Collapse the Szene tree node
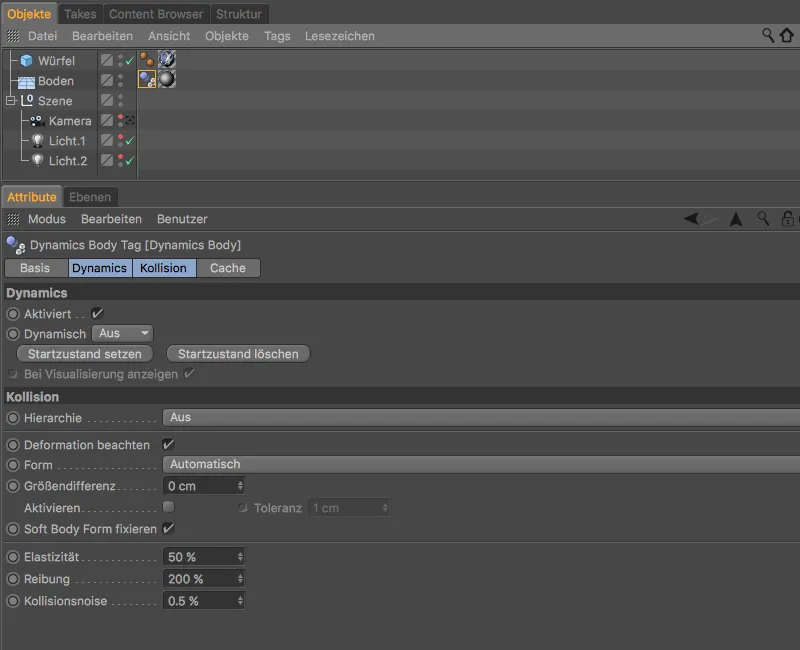Image resolution: width=800 pixels, height=650 pixels. click(x=11, y=101)
